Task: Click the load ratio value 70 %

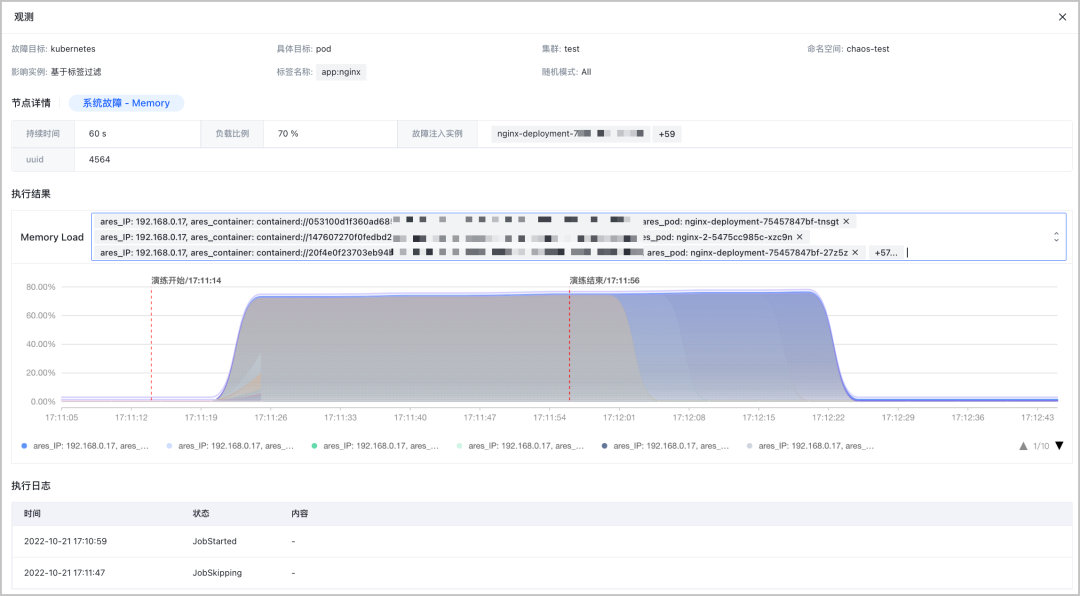Action: [288, 134]
